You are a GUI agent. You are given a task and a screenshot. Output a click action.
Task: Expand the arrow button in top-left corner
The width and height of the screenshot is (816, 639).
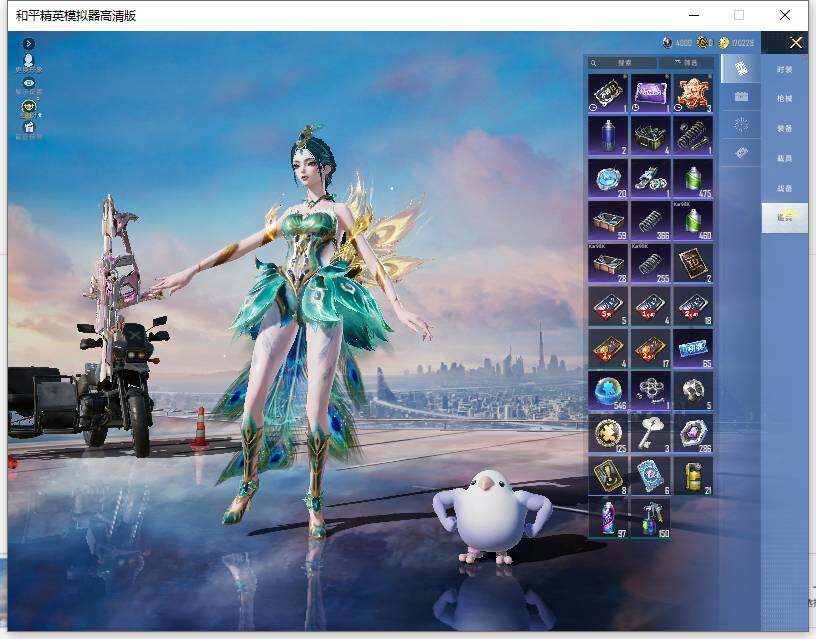coord(29,44)
